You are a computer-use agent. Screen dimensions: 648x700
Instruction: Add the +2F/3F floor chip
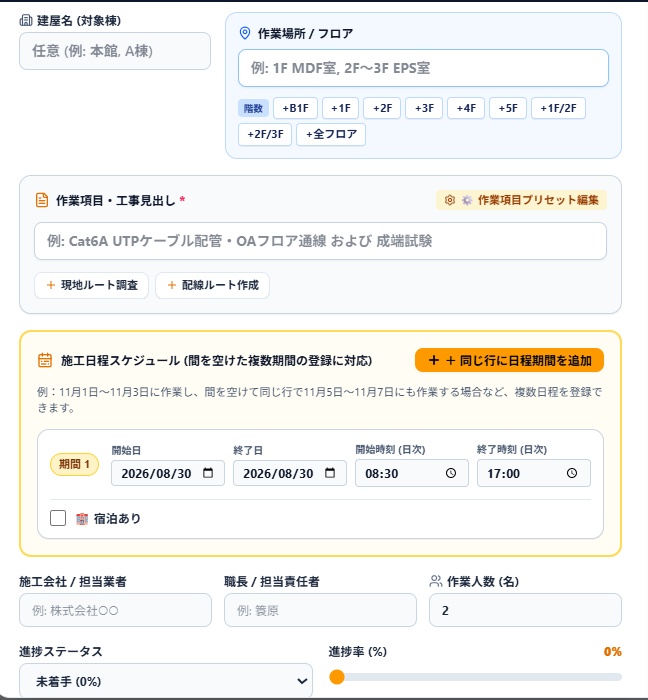265,134
